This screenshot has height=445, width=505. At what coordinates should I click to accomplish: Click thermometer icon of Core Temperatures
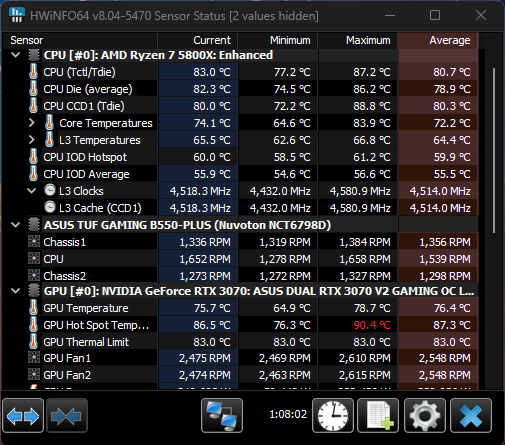tap(49, 123)
